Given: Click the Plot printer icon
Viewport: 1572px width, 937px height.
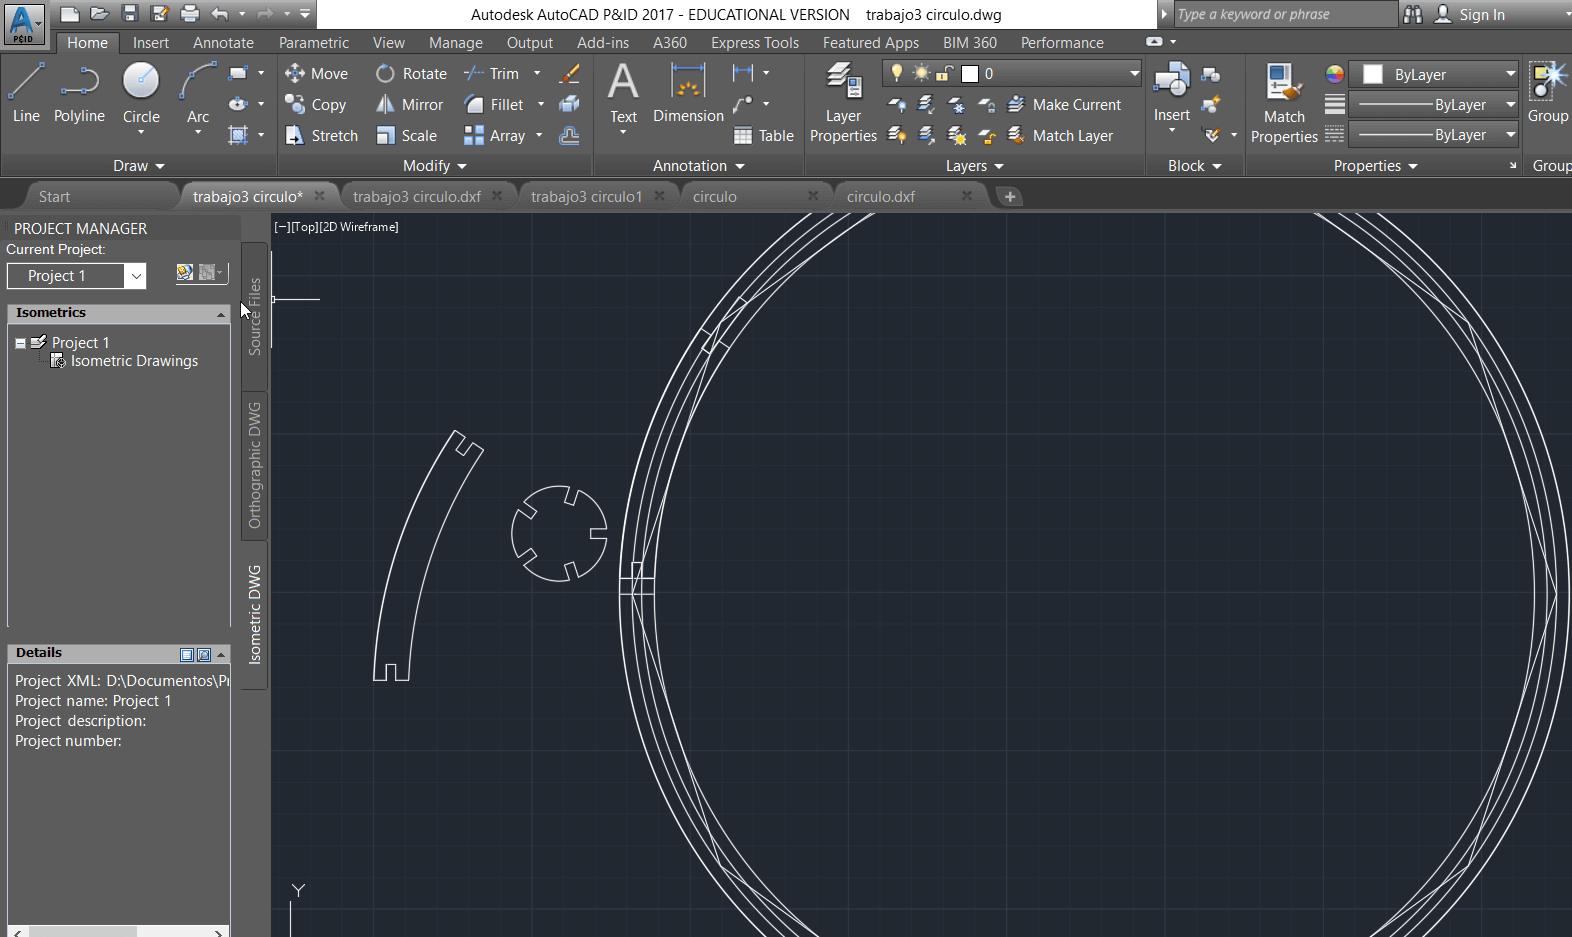Looking at the screenshot, I should point(190,14).
